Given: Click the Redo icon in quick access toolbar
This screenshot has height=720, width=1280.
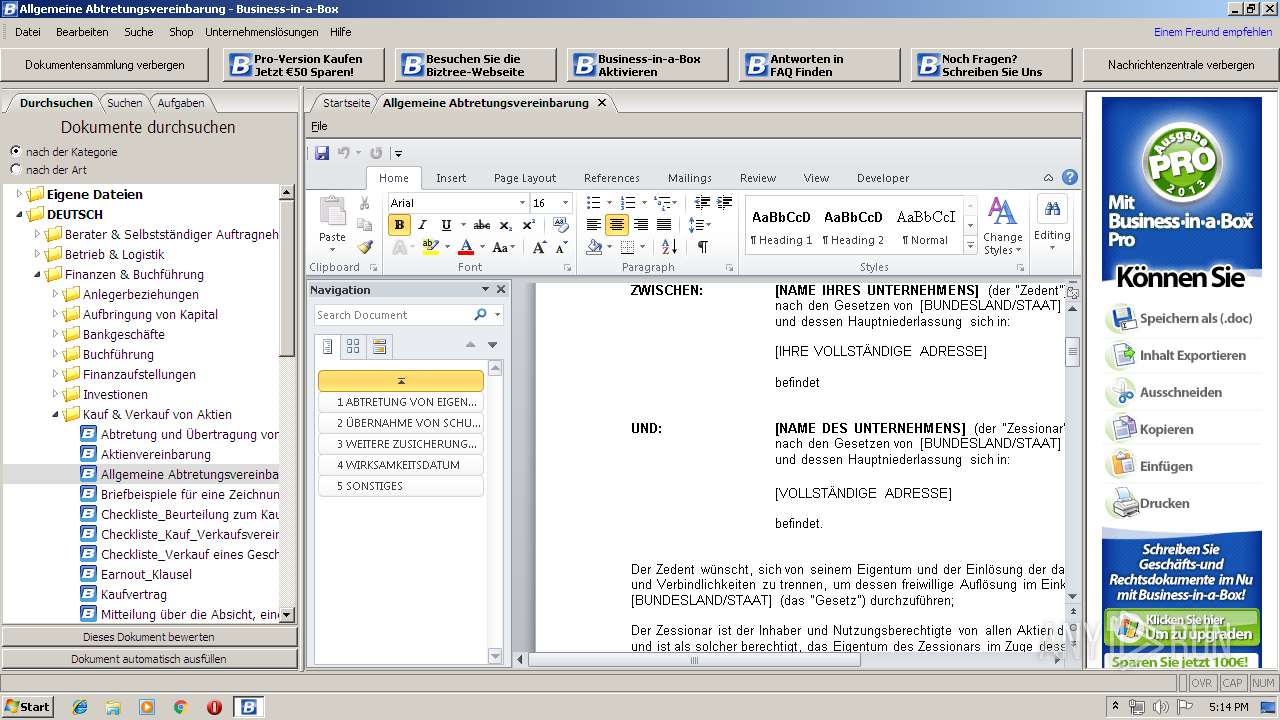Looking at the screenshot, I should point(376,153).
